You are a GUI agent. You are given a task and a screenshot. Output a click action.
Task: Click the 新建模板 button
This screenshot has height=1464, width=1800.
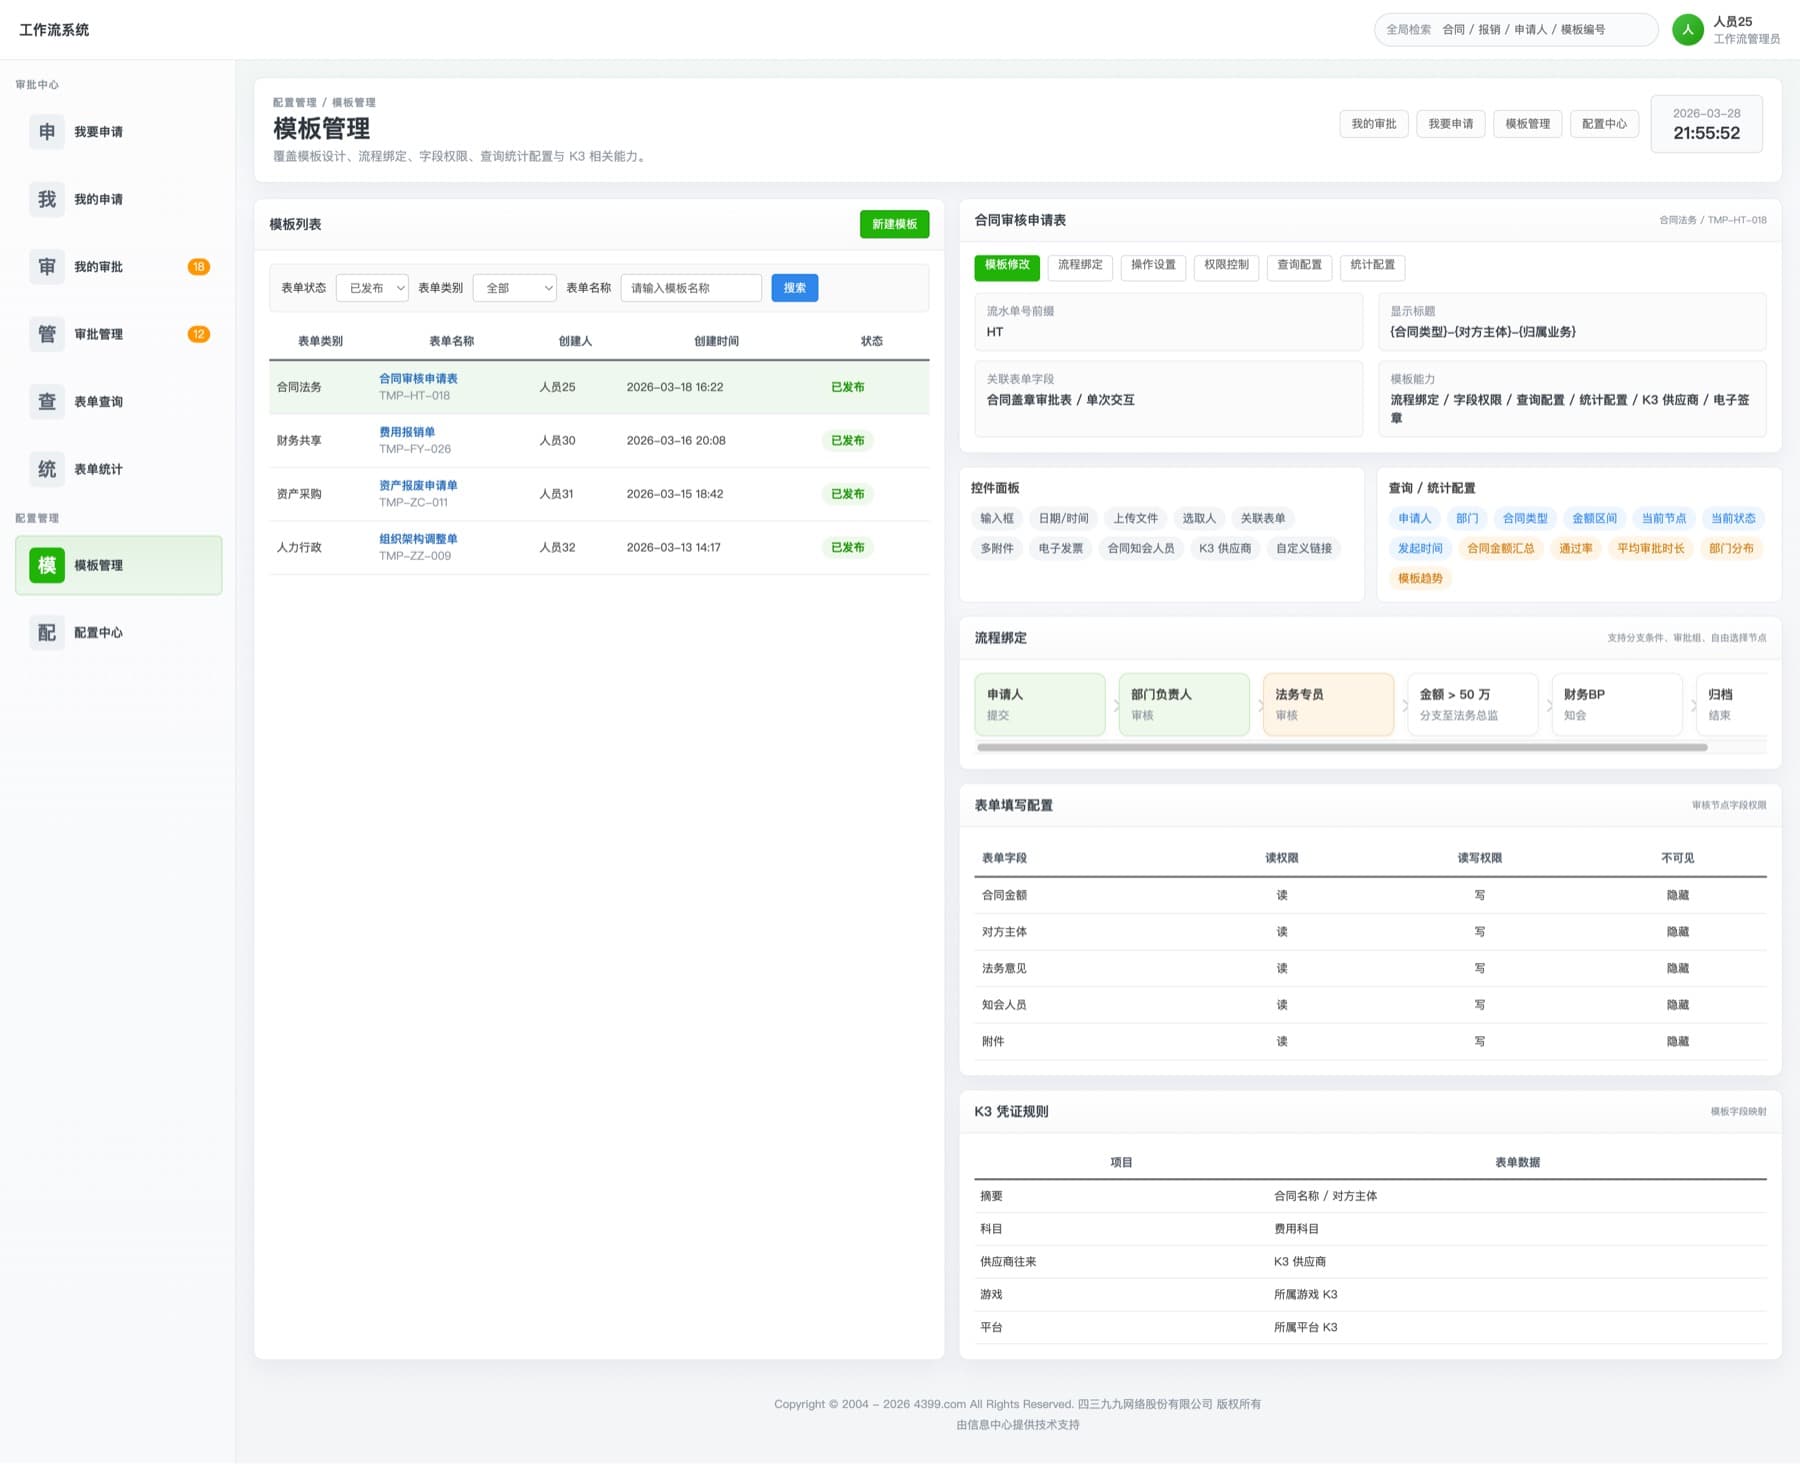pyautogui.click(x=894, y=224)
